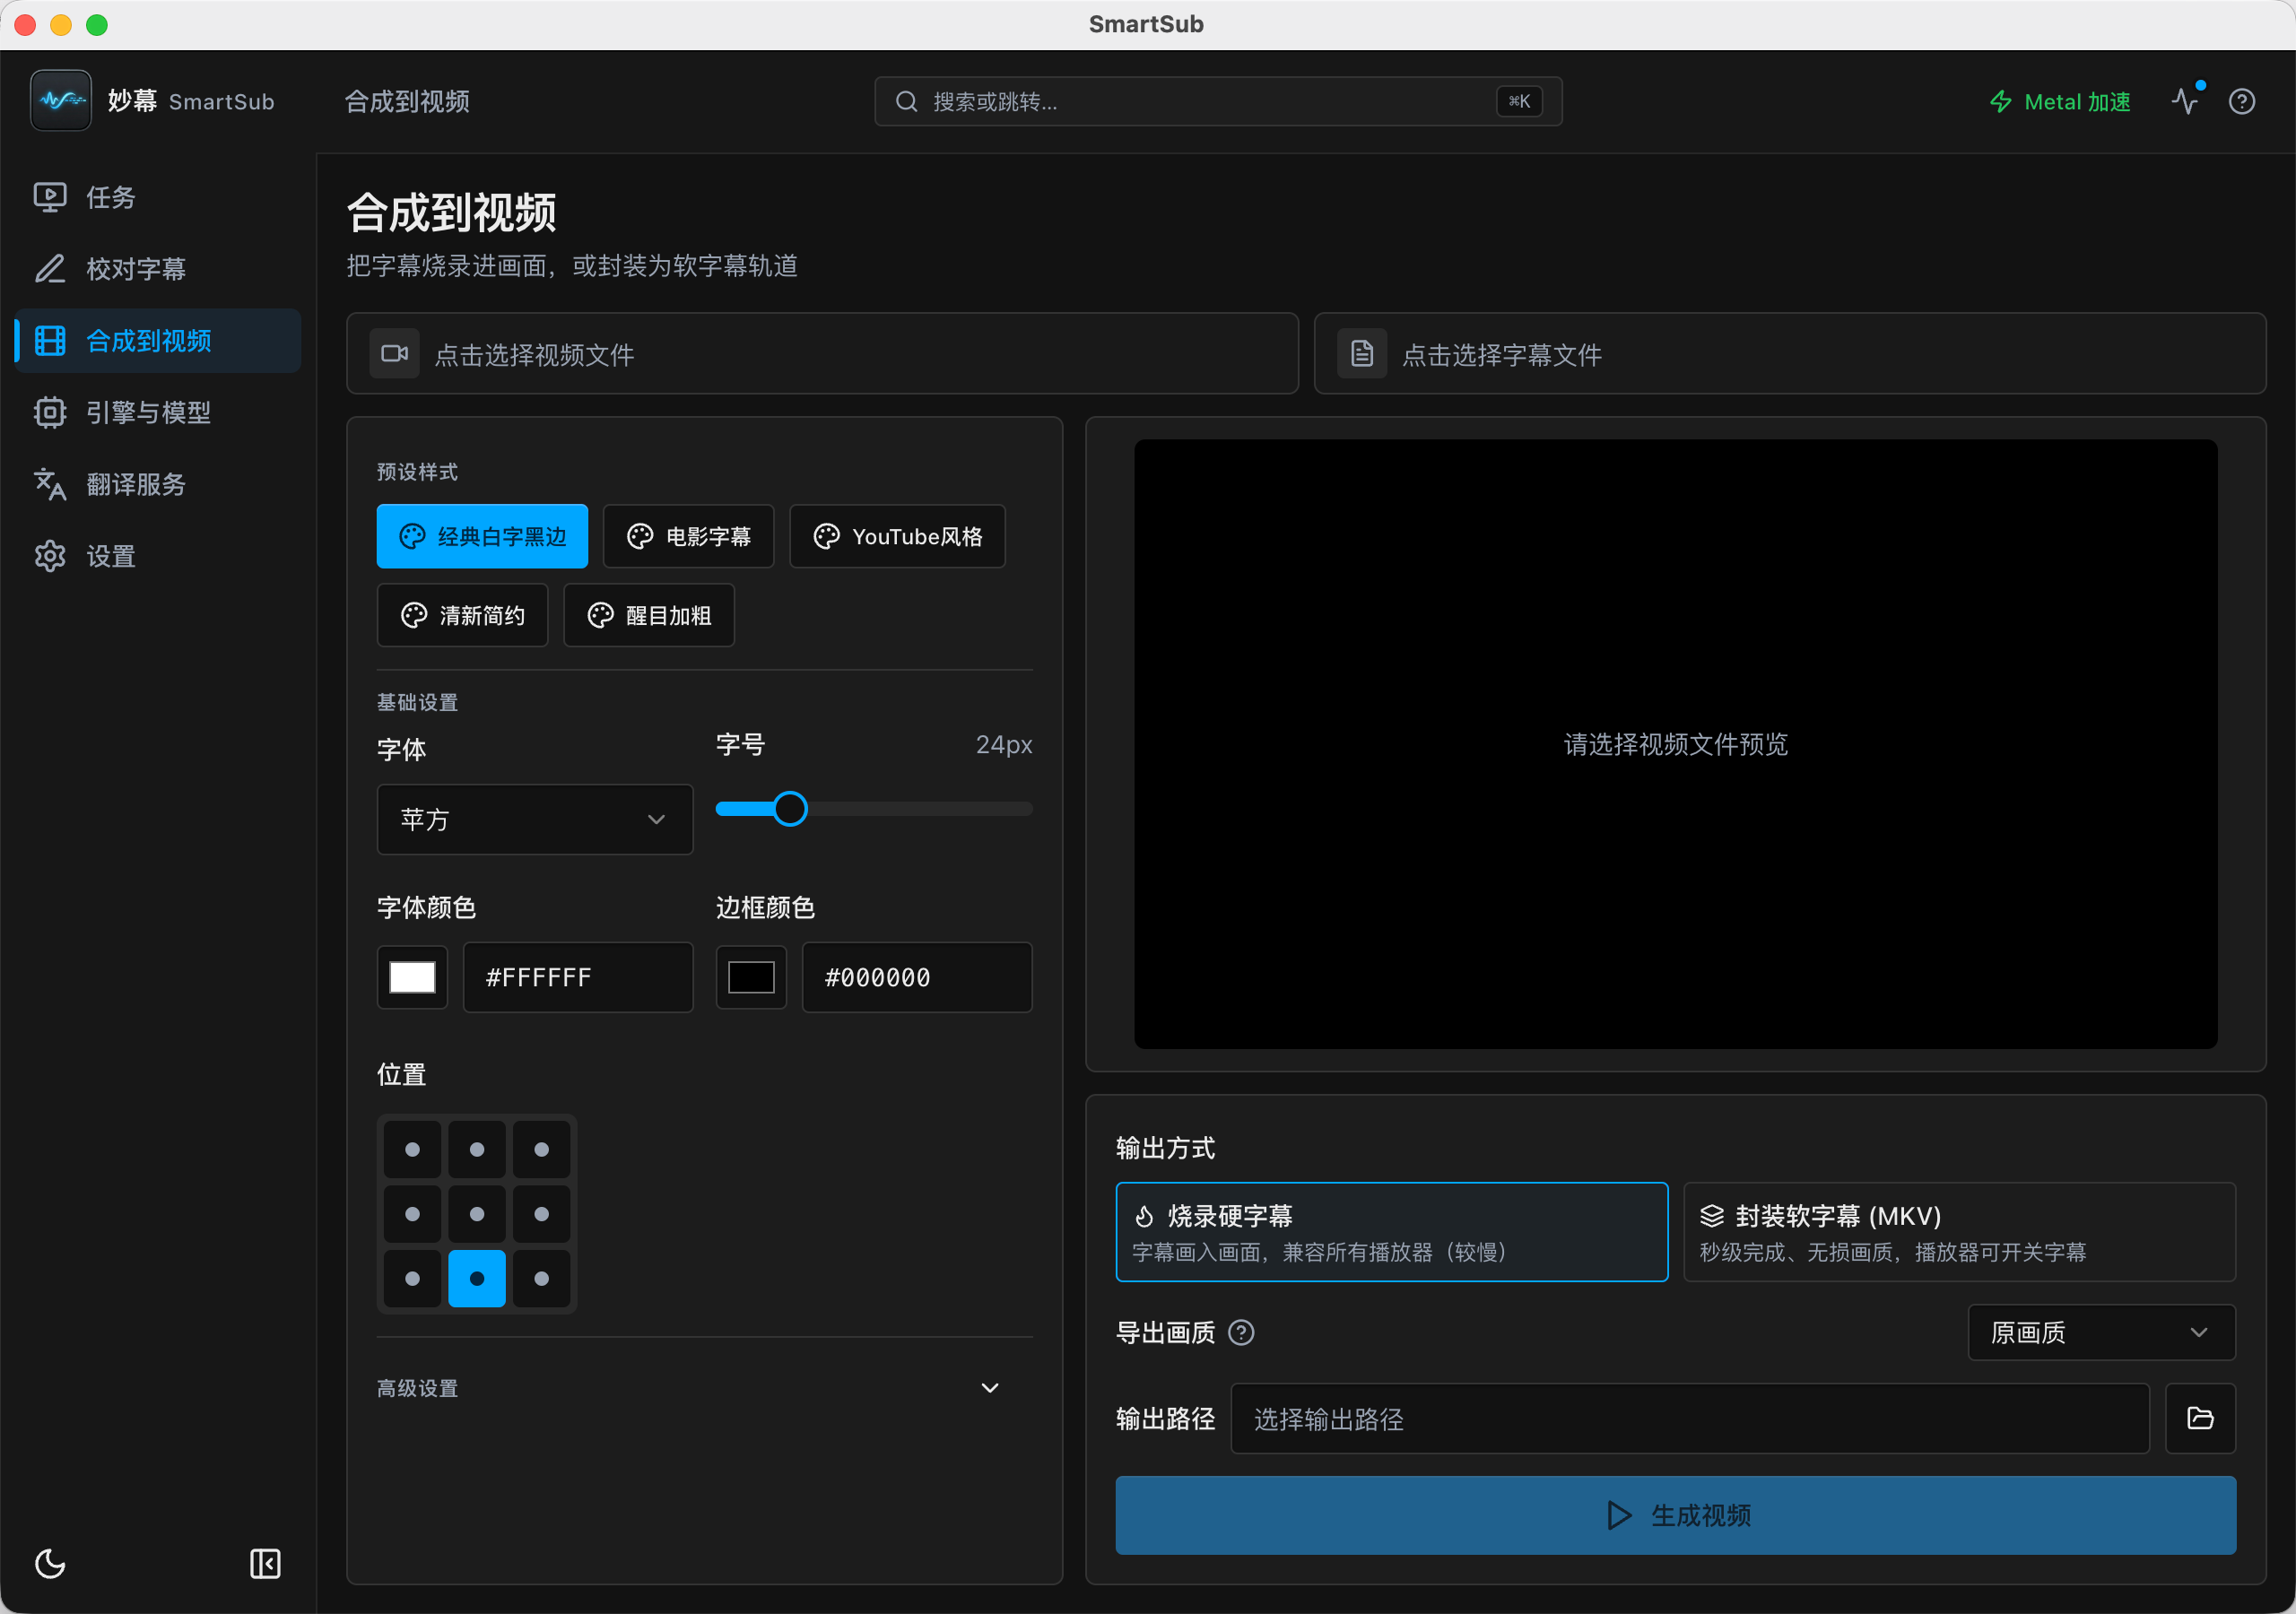The width and height of the screenshot is (2296, 1614).
Task: Select 封装软字幕 (MKV) output method
Action: pyautogui.click(x=1959, y=1232)
